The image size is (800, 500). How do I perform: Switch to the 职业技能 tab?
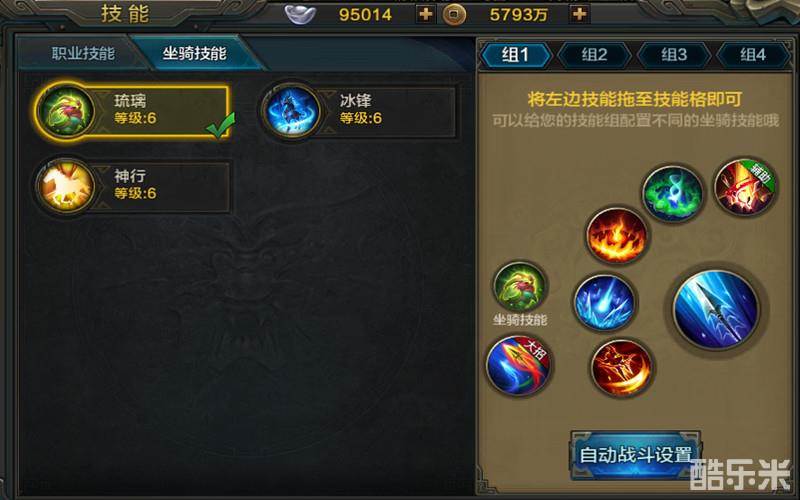(x=83, y=53)
